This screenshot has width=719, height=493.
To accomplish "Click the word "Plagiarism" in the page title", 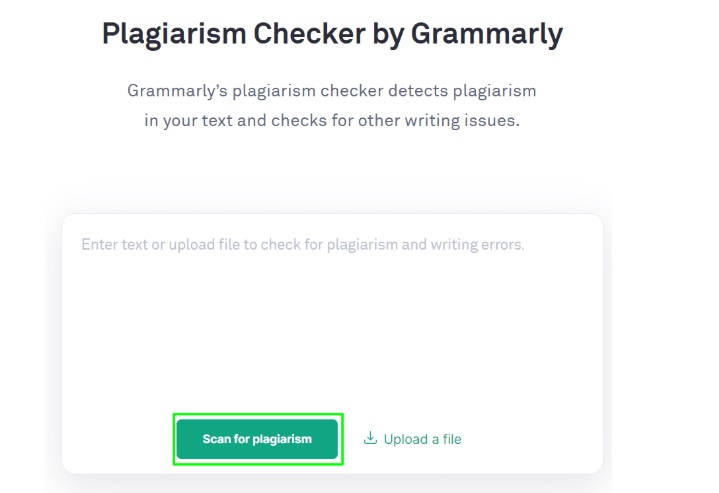I will click(x=173, y=34).
